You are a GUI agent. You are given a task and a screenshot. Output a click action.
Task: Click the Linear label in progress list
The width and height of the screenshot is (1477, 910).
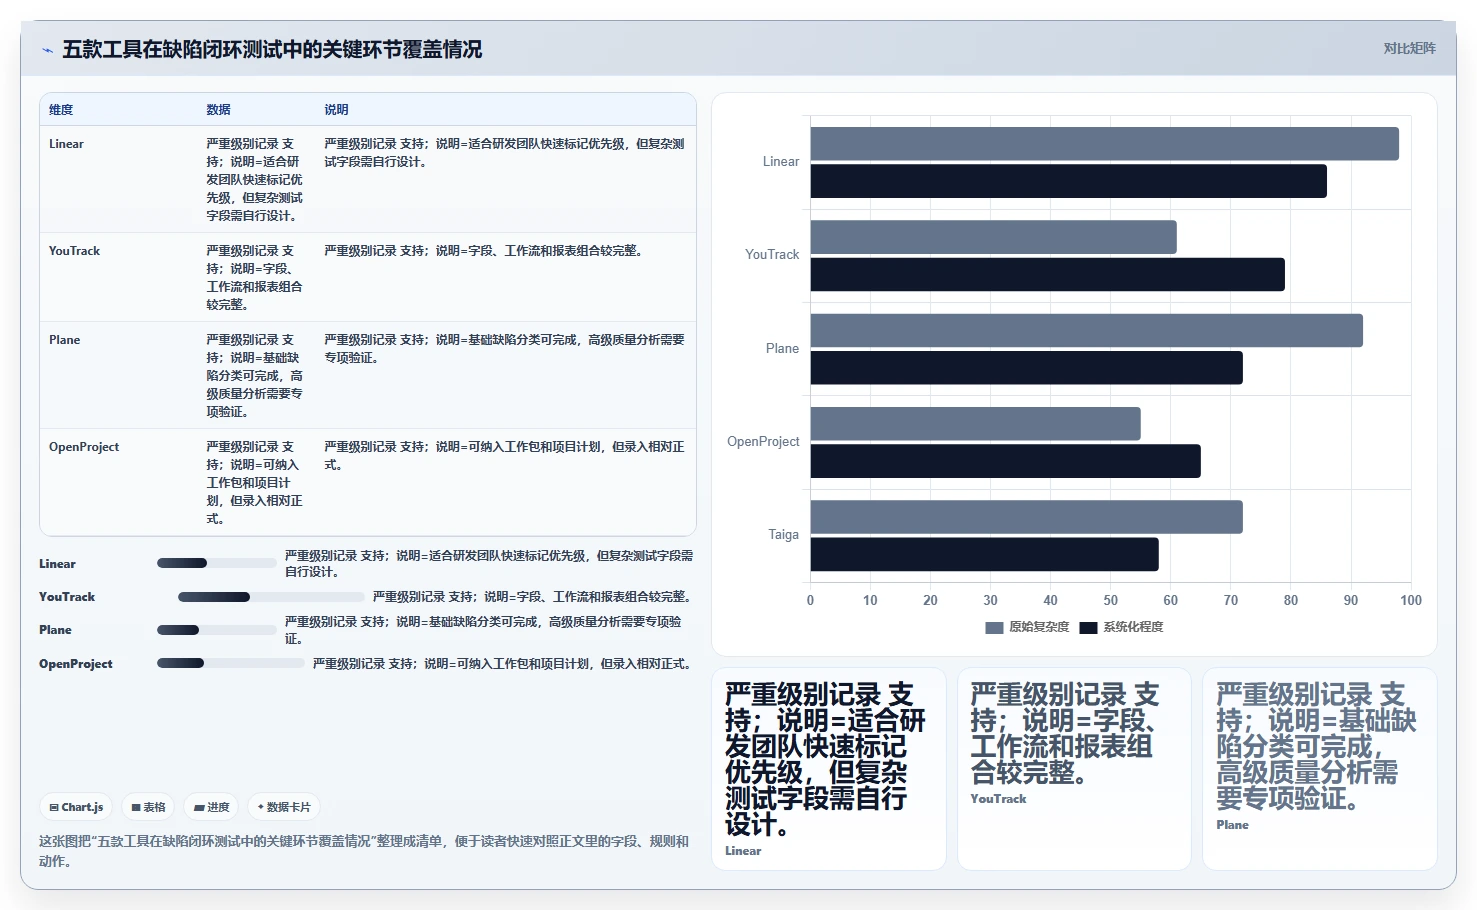click(57, 564)
